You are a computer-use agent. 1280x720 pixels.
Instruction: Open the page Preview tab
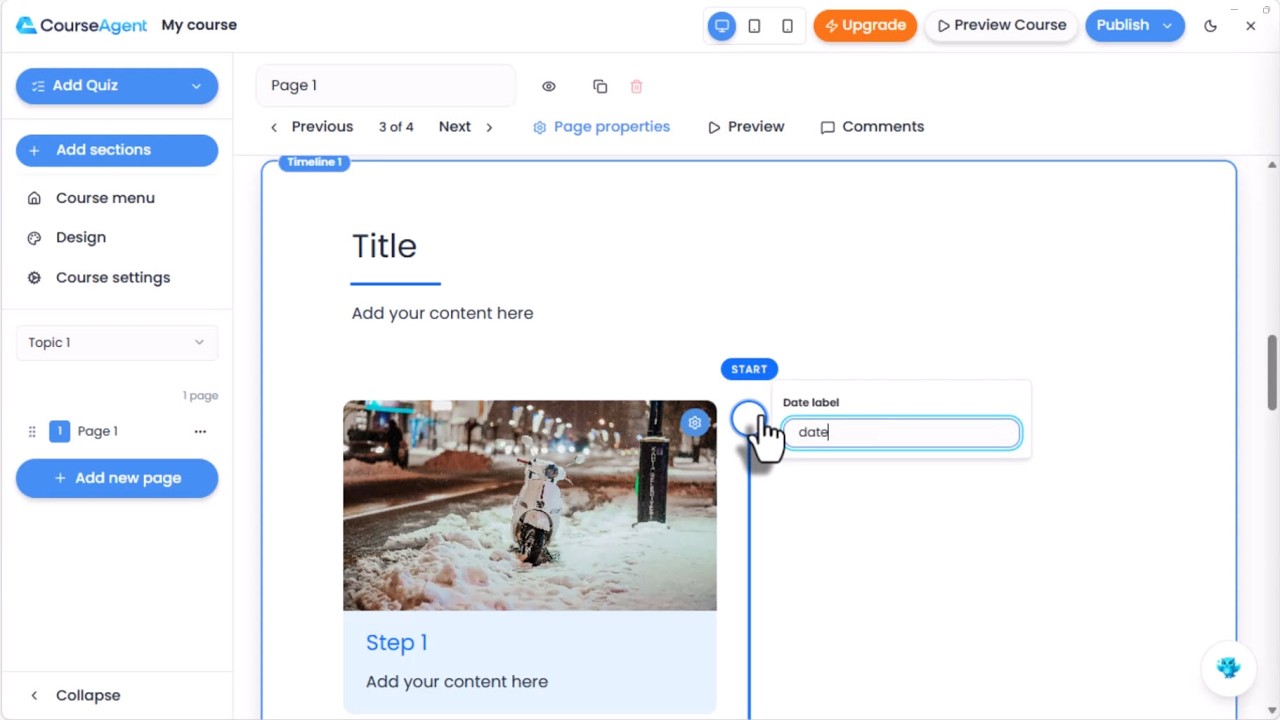(746, 127)
